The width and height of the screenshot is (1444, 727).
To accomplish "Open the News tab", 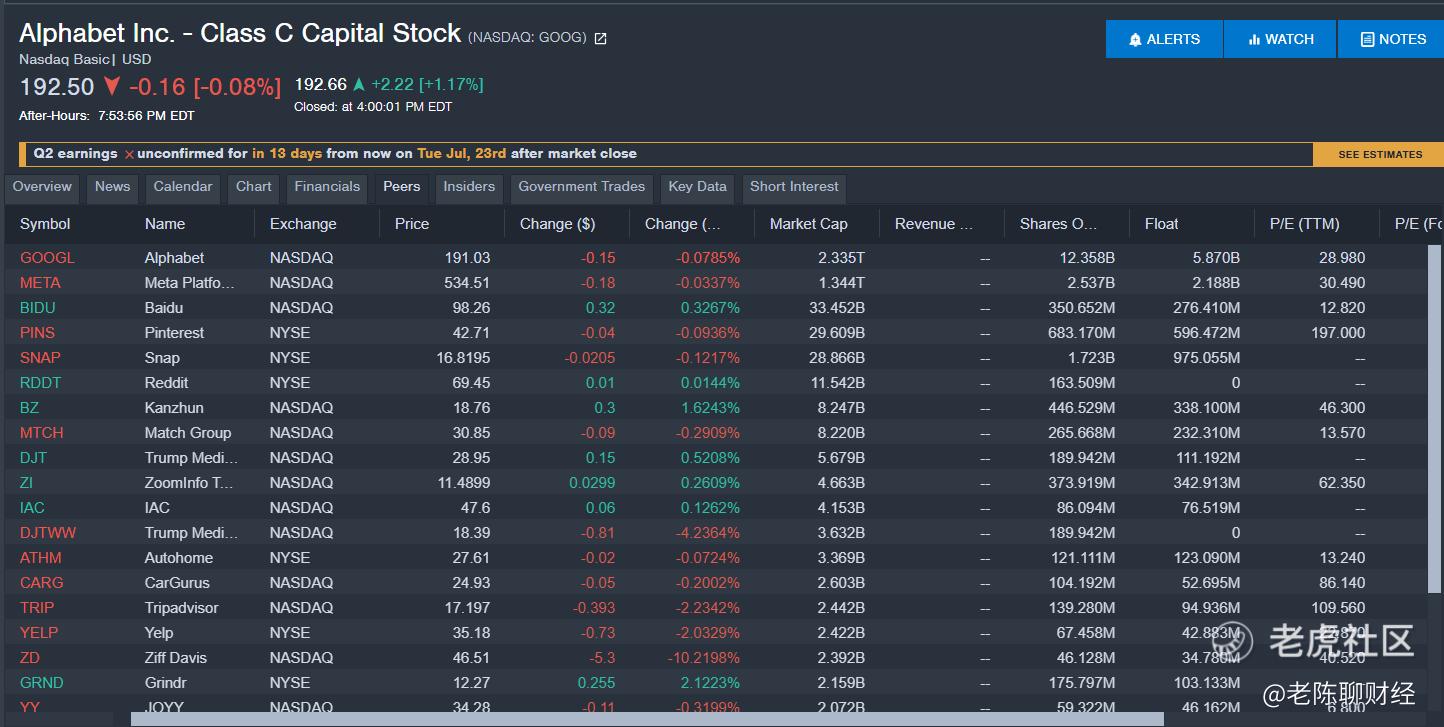I will pos(112,187).
